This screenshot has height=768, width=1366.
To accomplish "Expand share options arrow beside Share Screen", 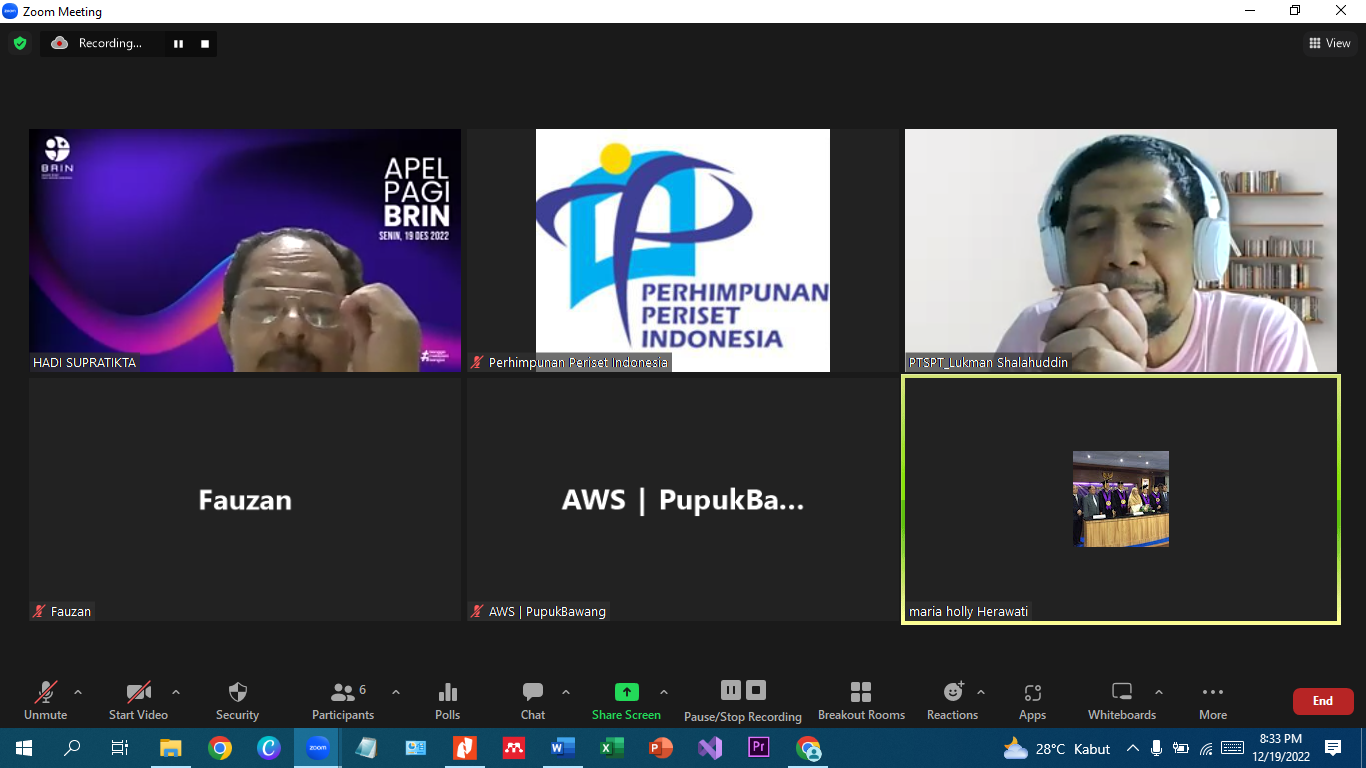I will pos(664,692).
